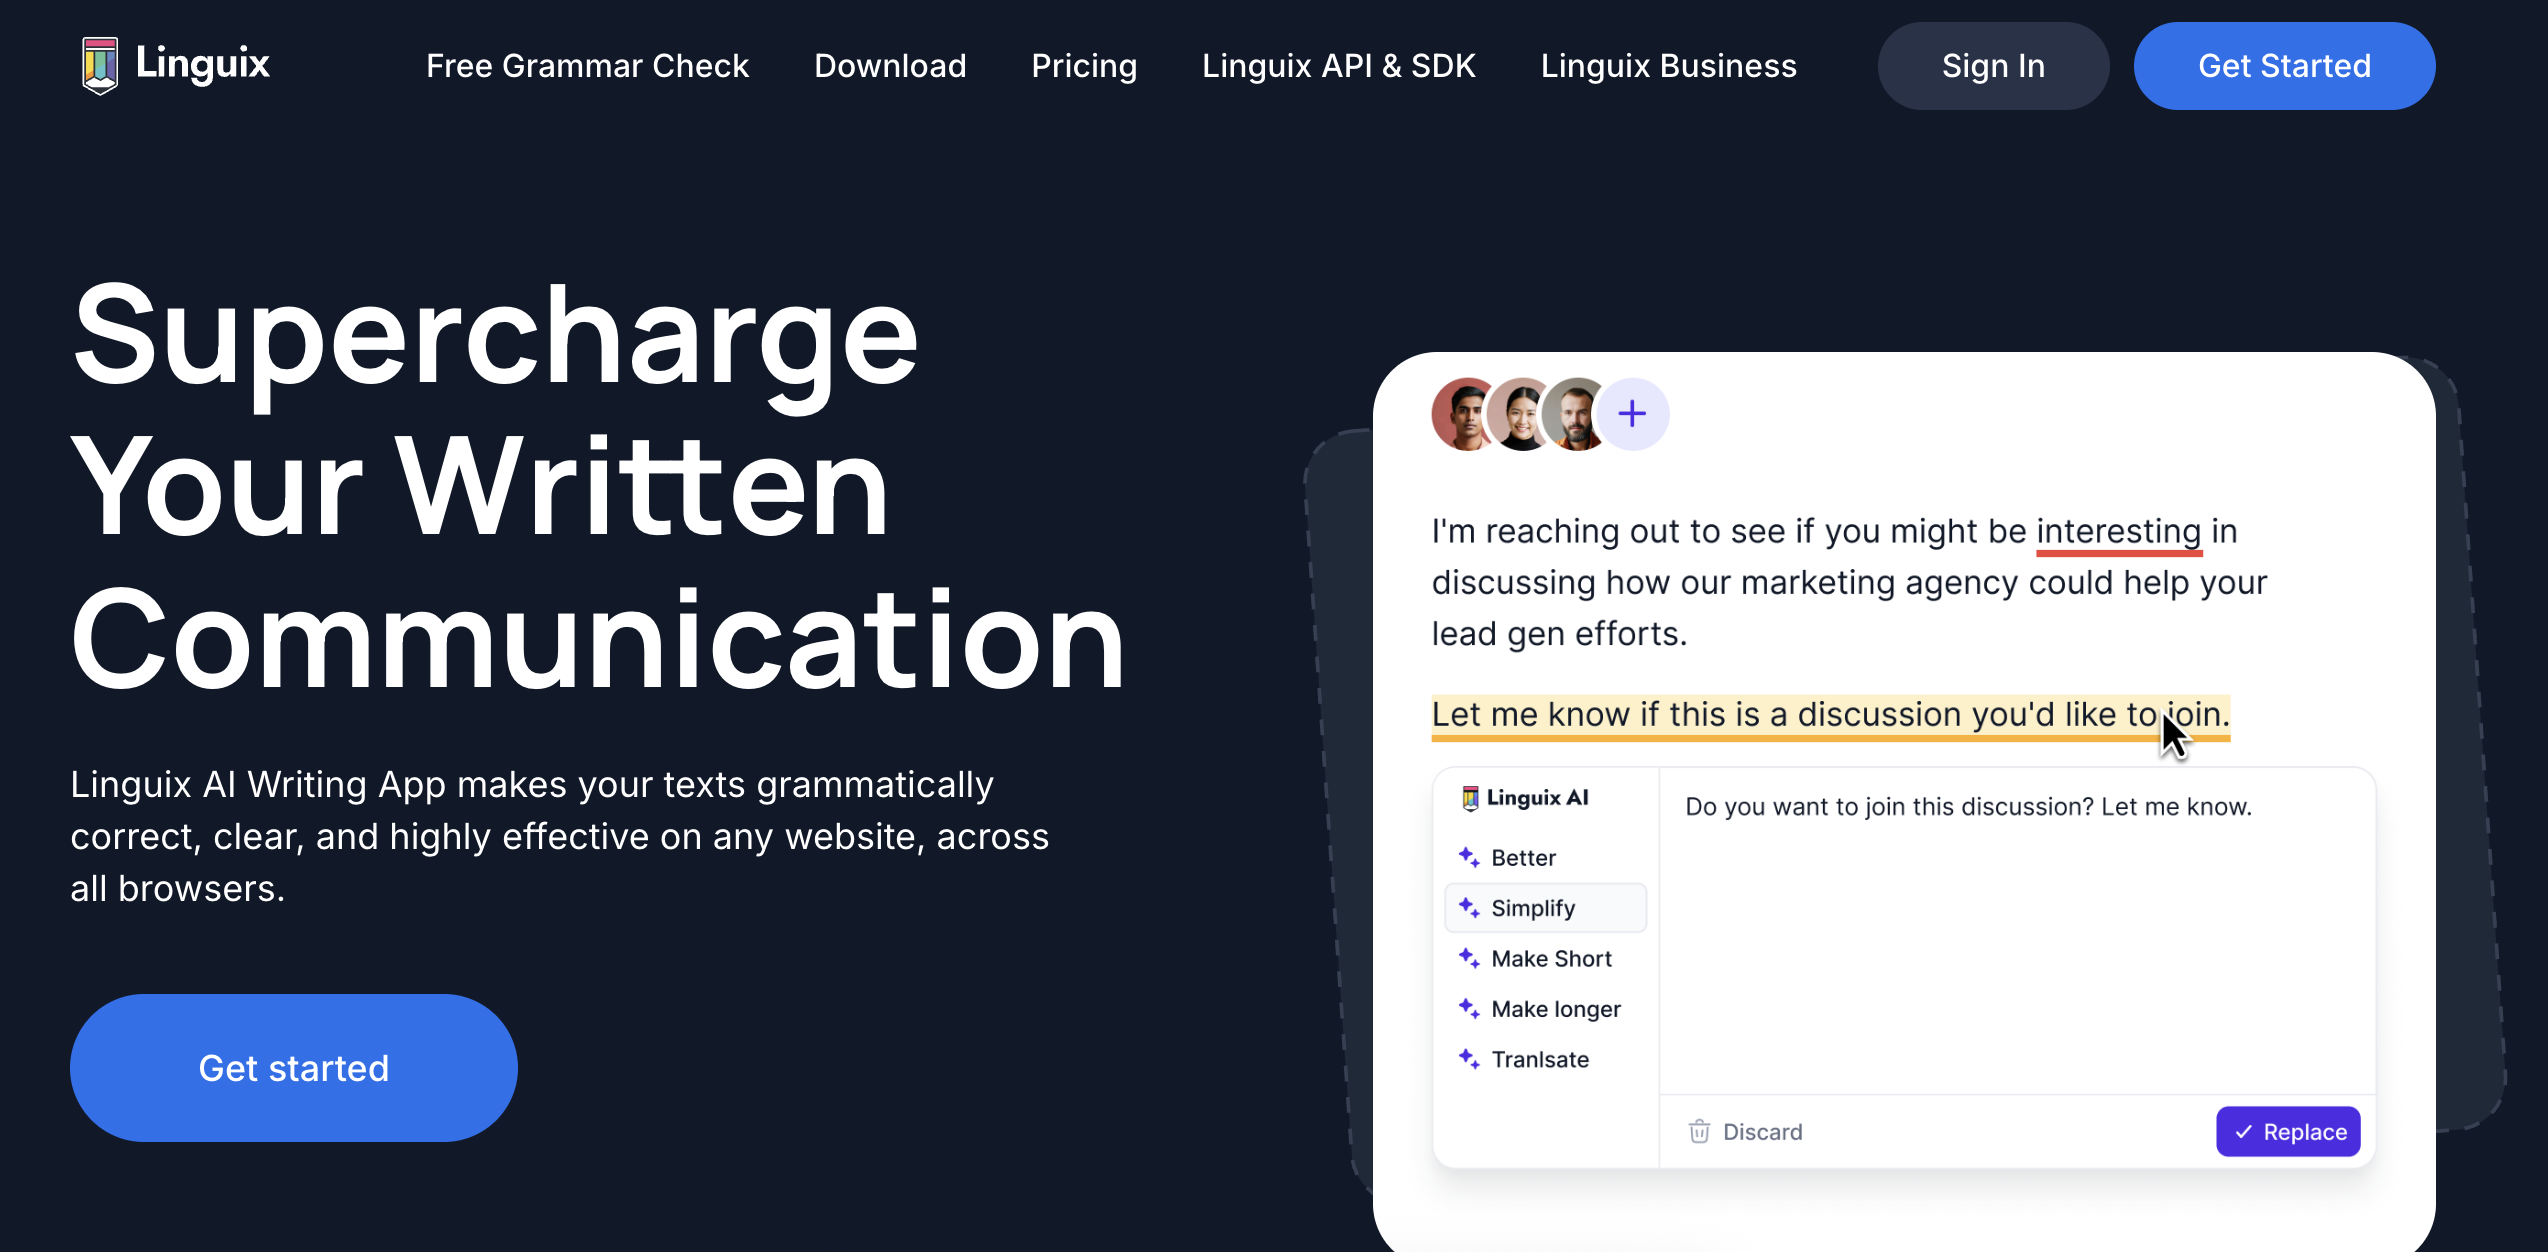Expand the Linguix Business section
This screenshot has height=1252, width=2548.
[x=1668, y=65]
